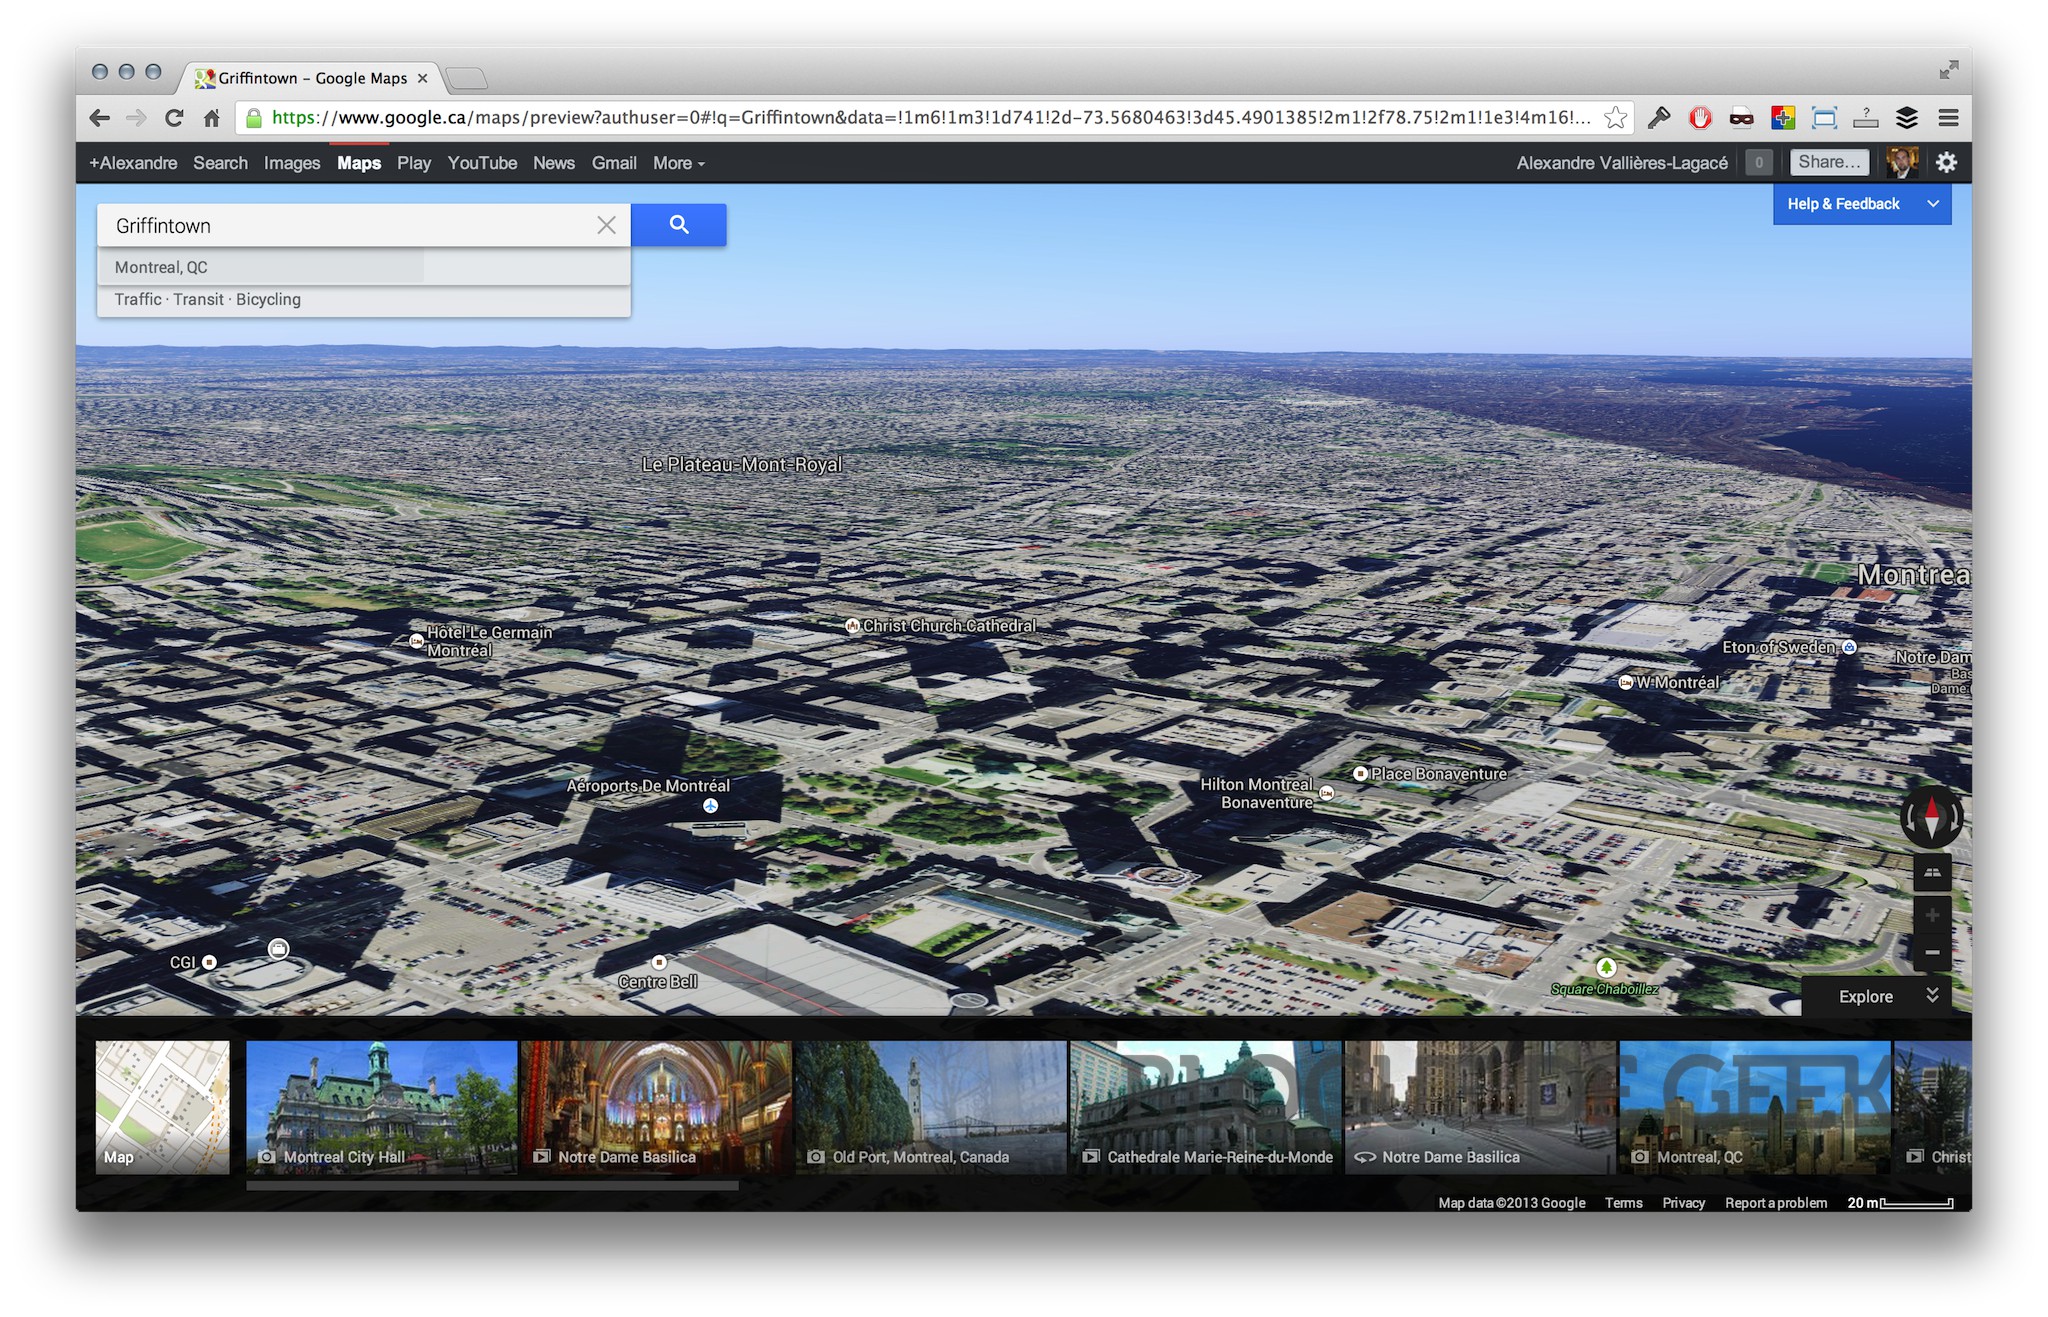
Task: Click the W Montréal marker
Action: tap(1626, 682)
